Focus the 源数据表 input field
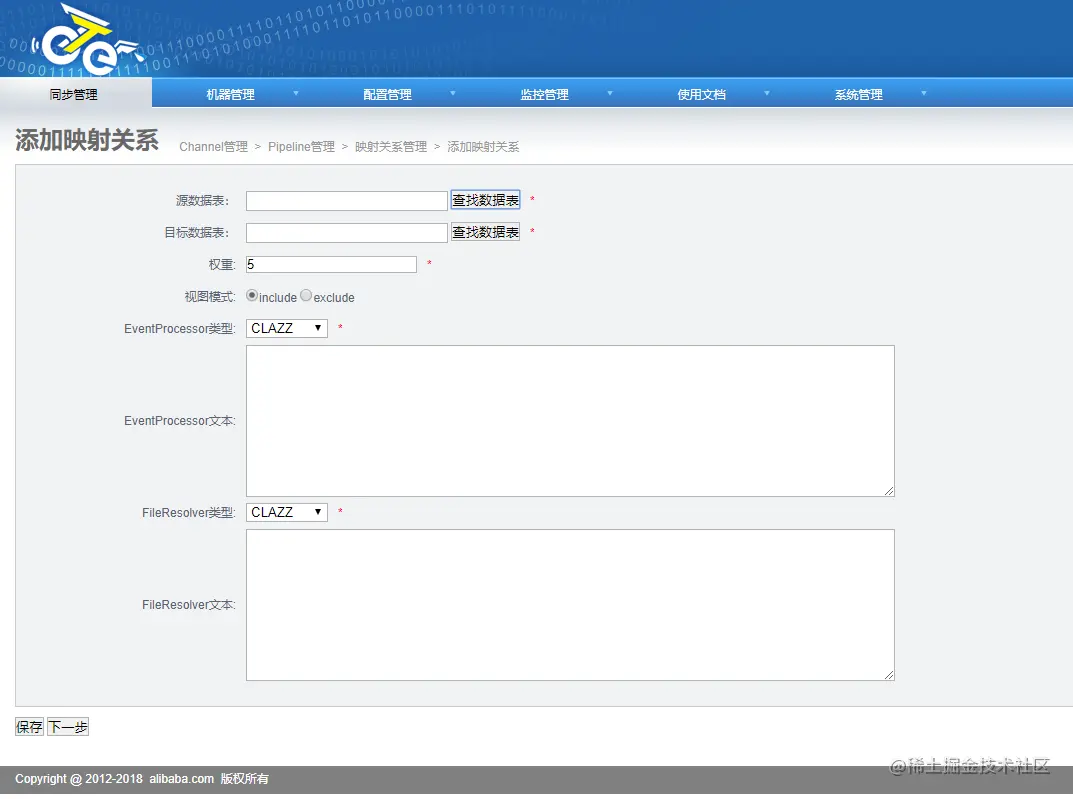The image size is (1073, 799). coord(346,200)
